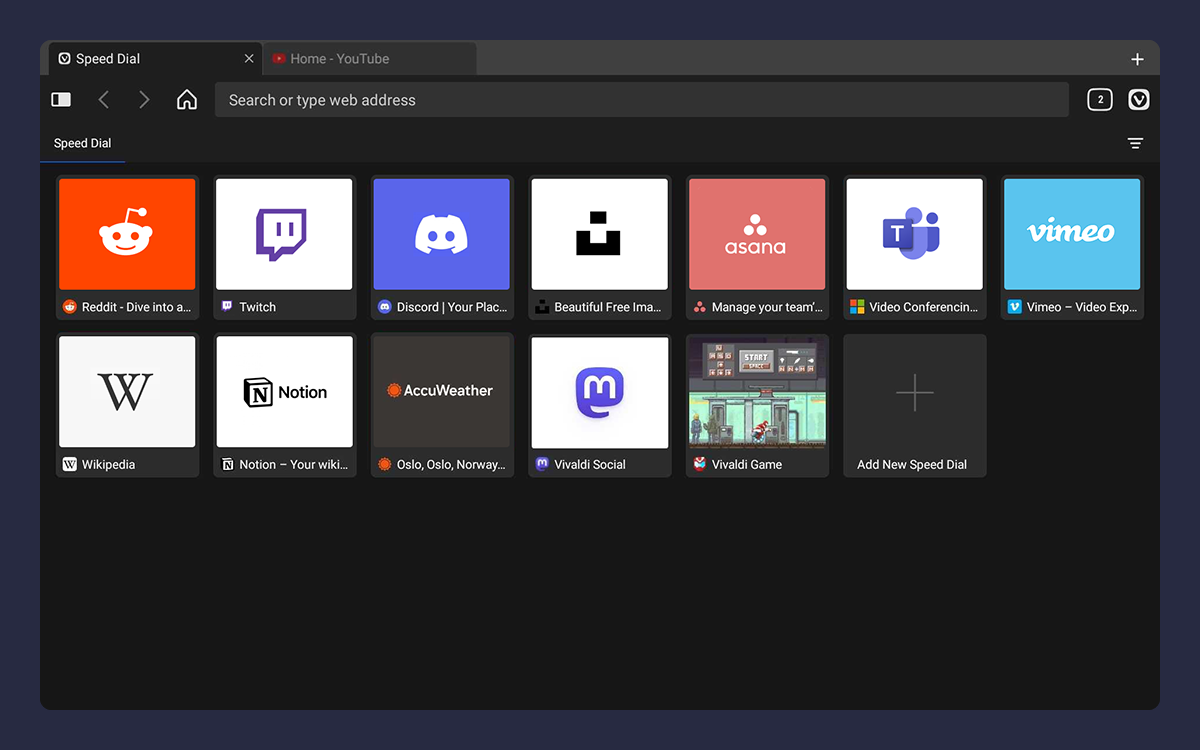This screenshot has height=750, width=1200.
Task: Open the Discord speed dial thumbnail
Action: point(442,234)
